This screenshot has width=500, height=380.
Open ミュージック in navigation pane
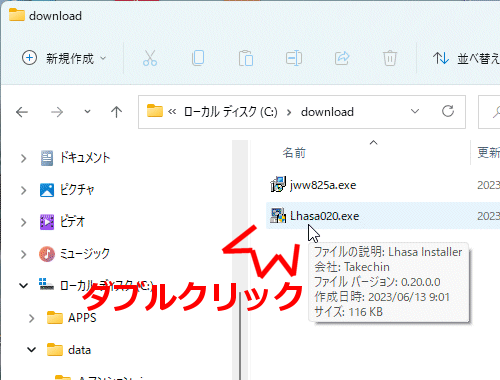pos(85,254)
